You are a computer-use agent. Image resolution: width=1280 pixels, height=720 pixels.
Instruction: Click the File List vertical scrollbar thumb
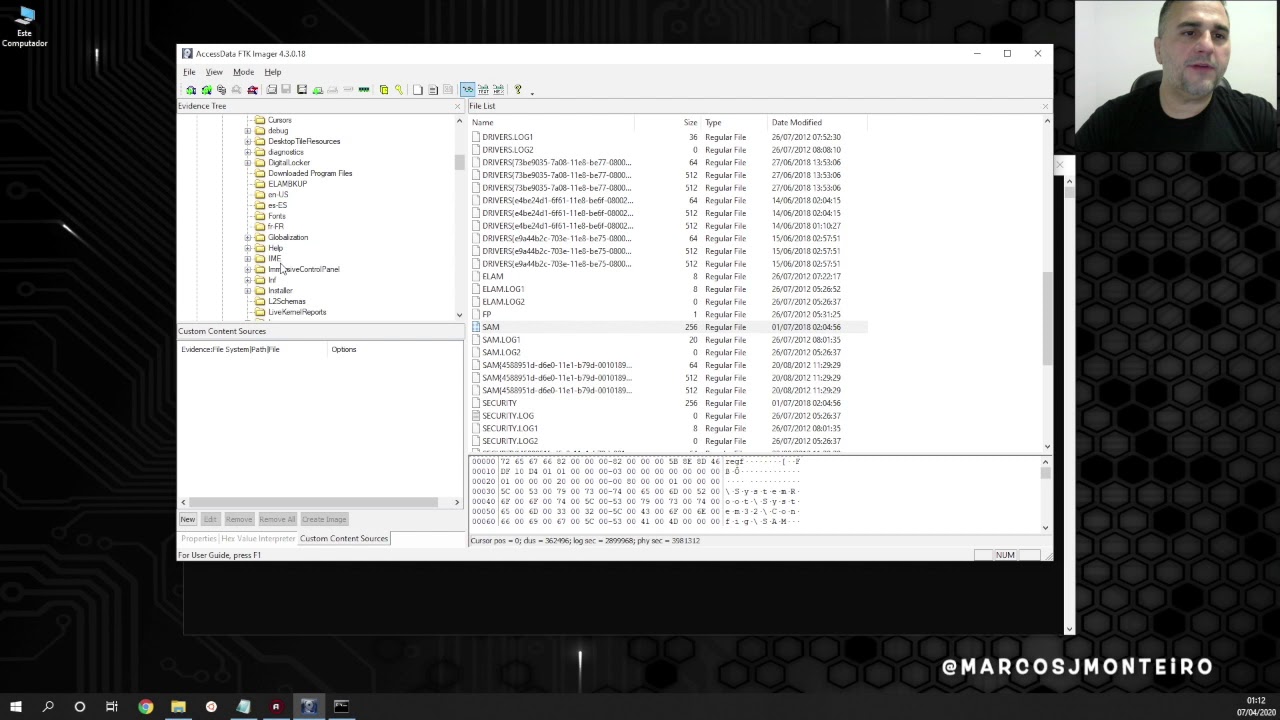1047,320
